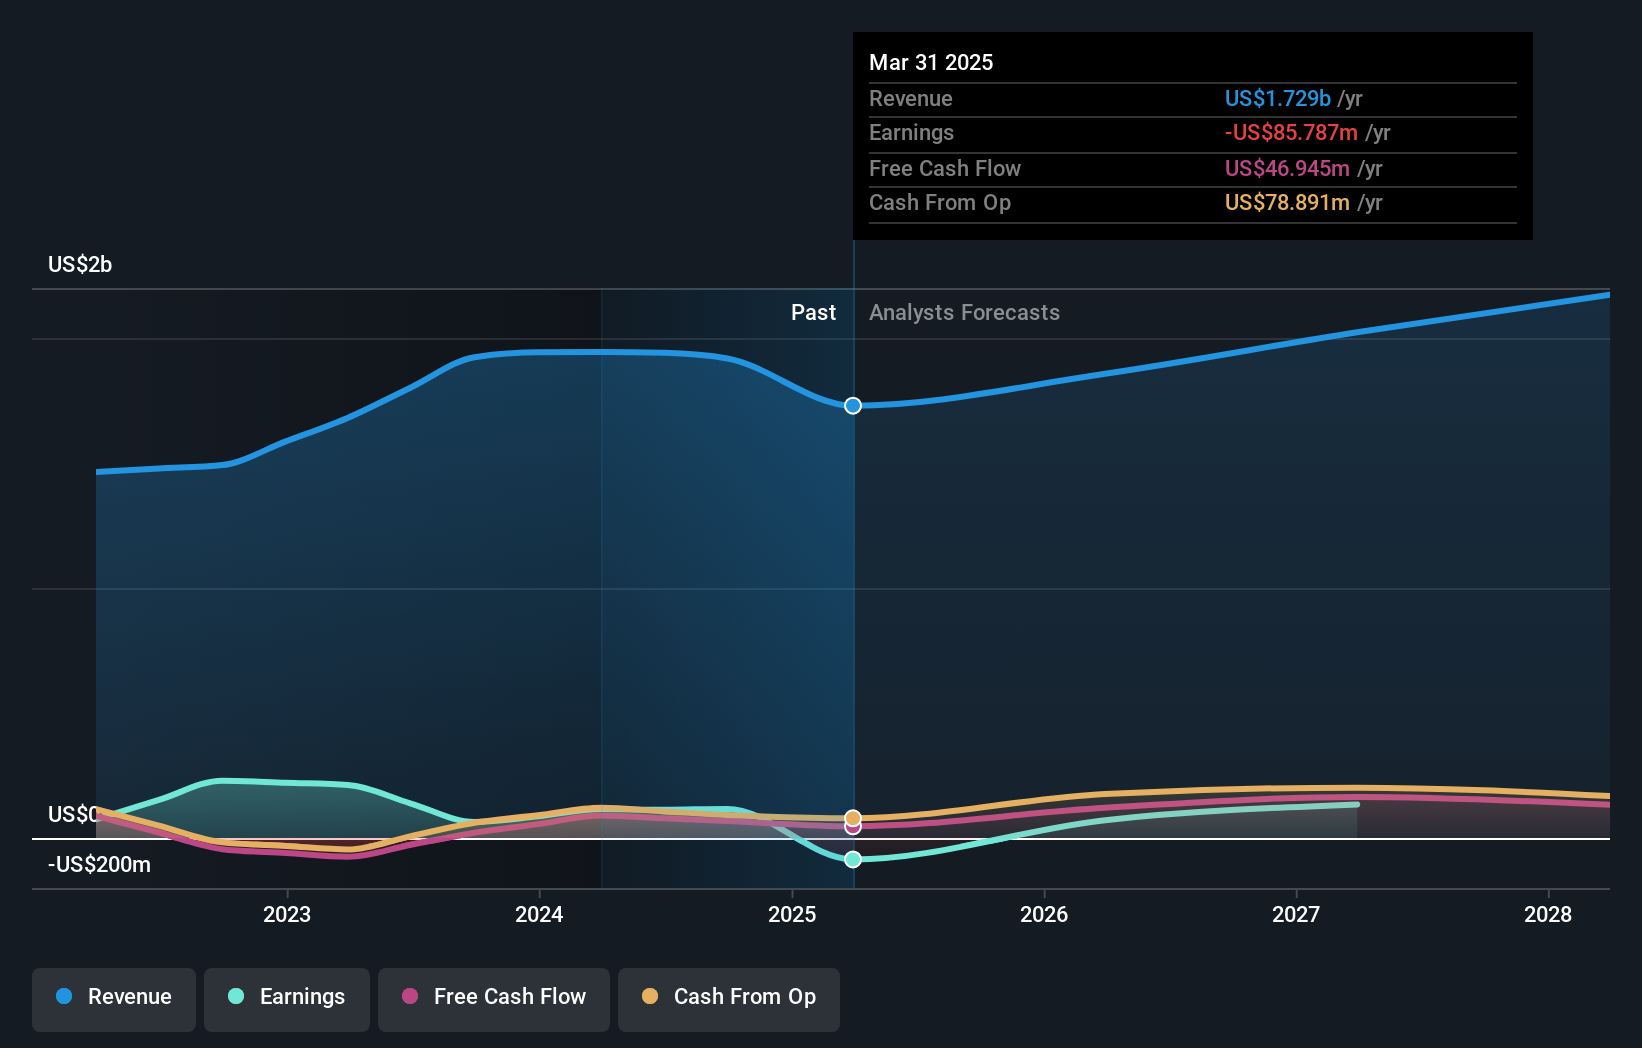Toggle the Free Cash Flow legend

click(x=494, y=999)
